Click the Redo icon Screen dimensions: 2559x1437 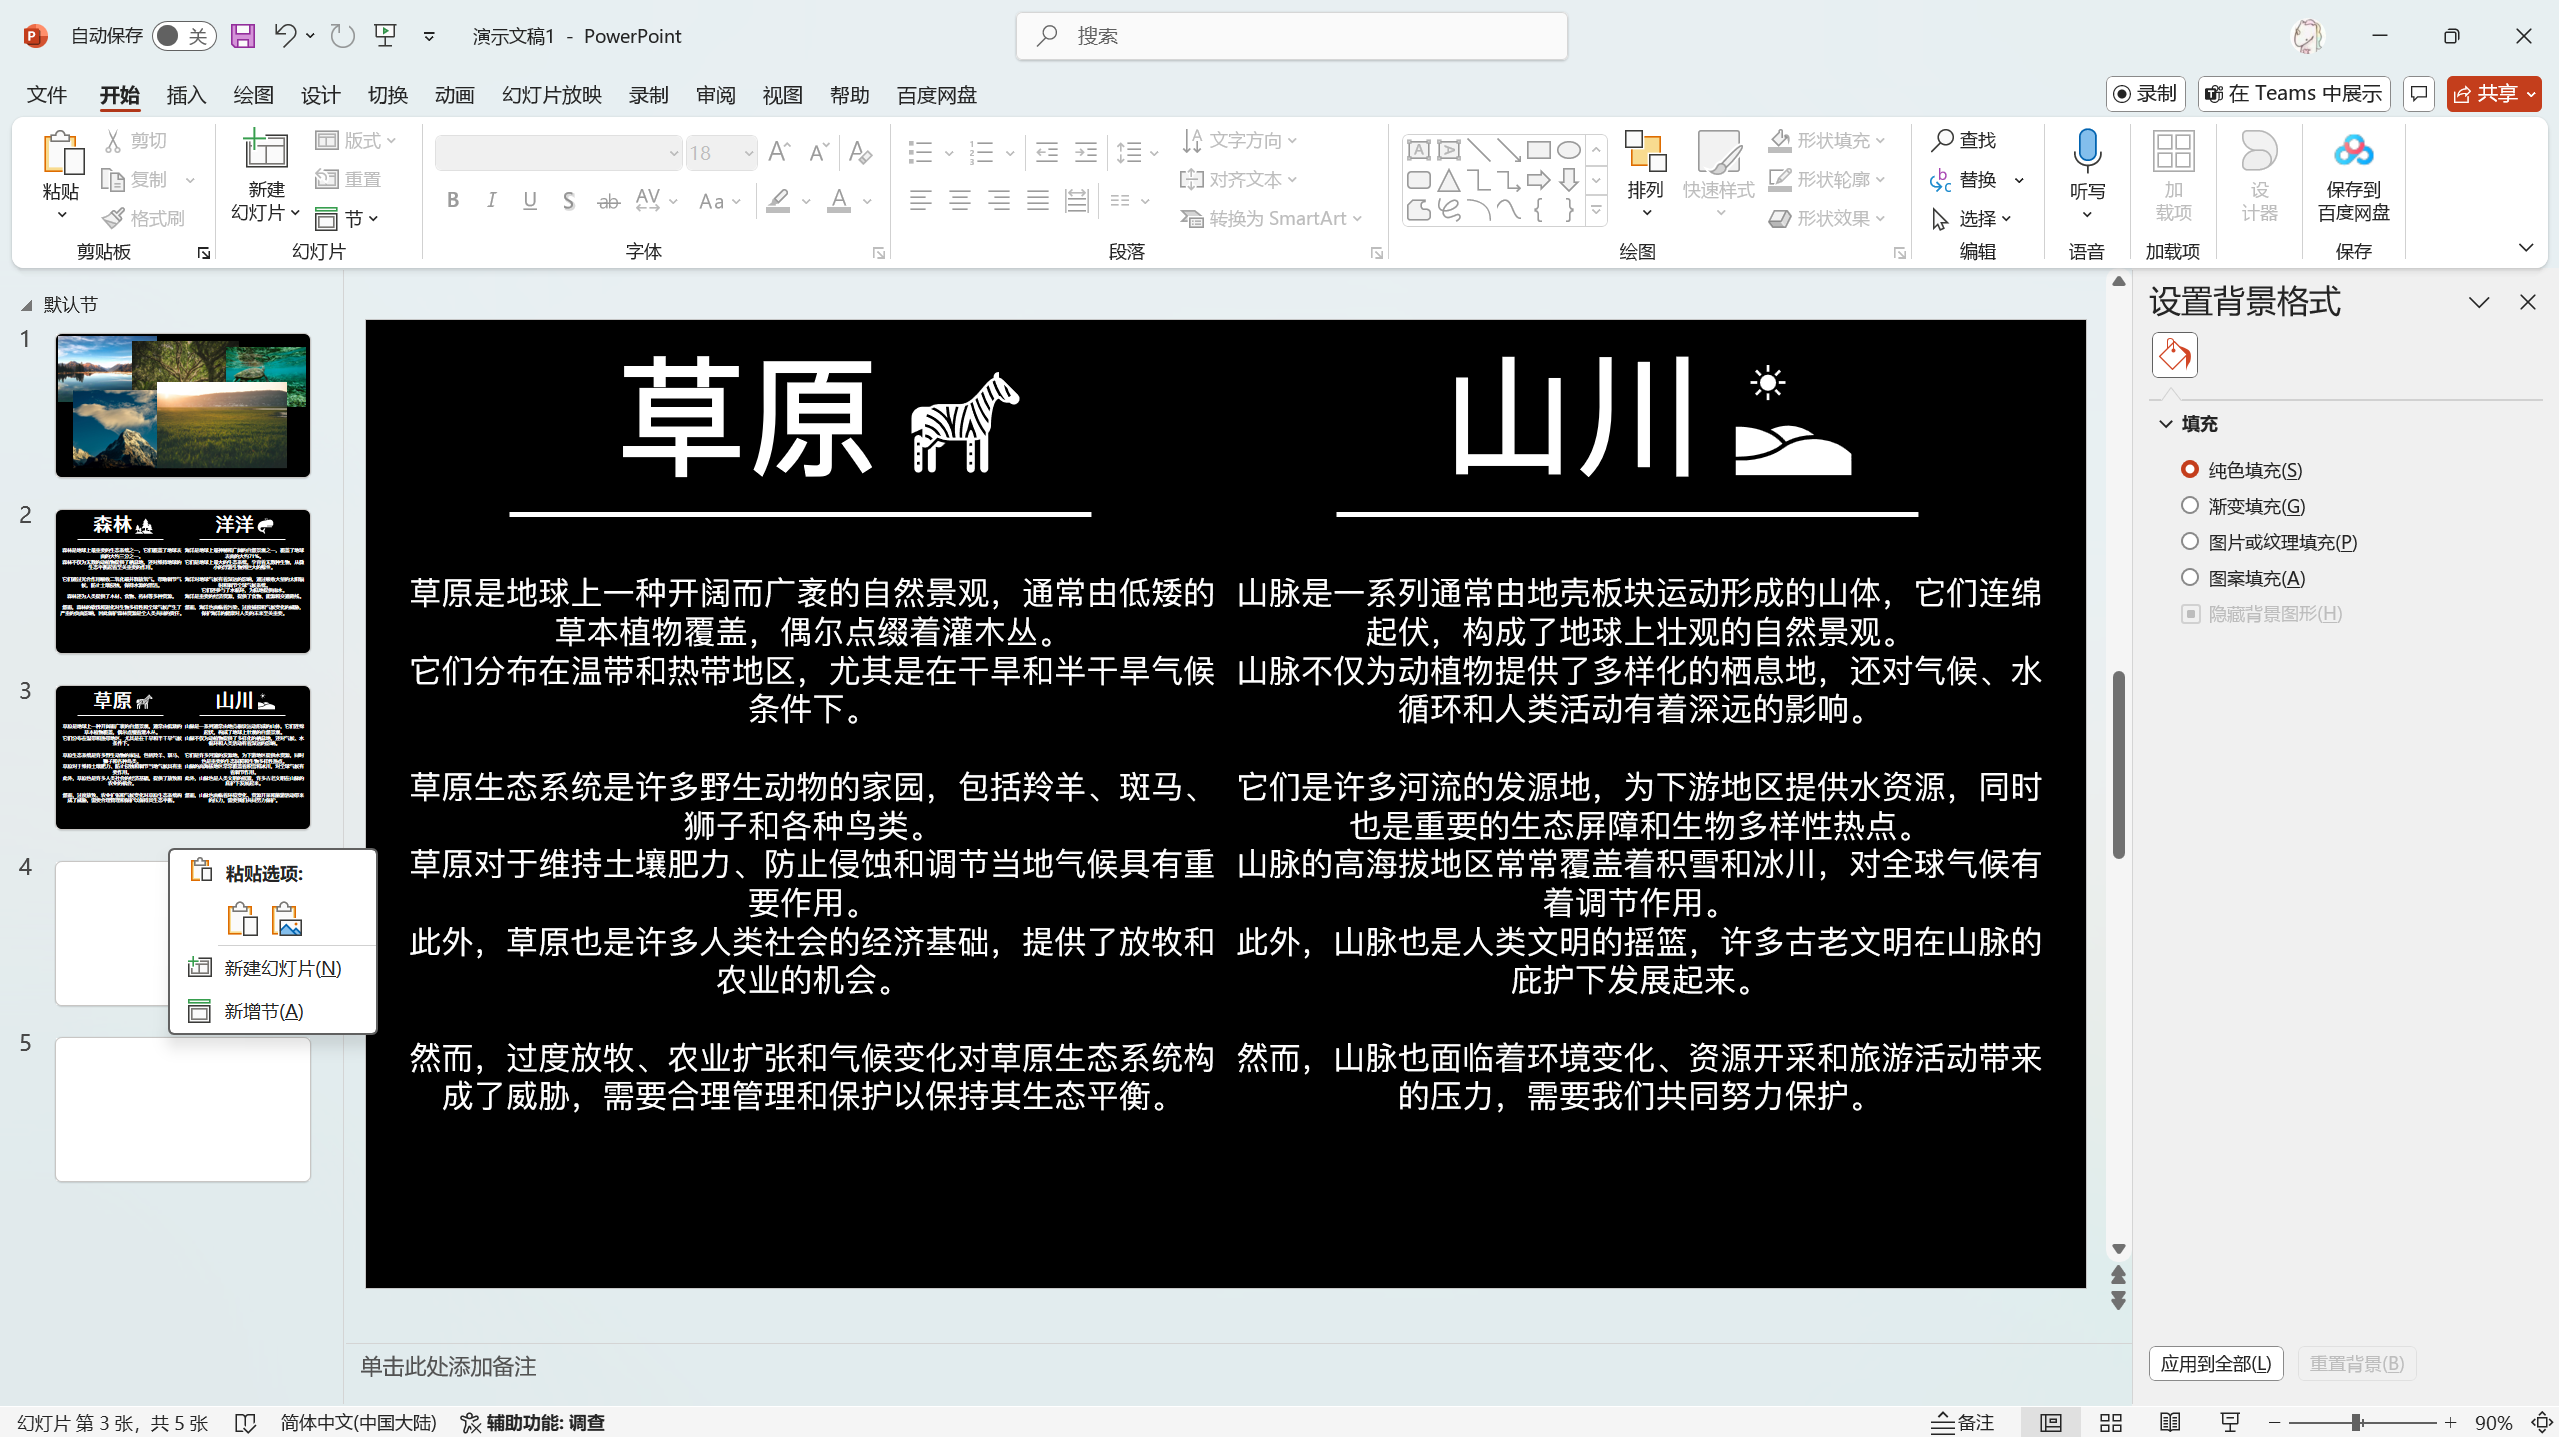[x=343, y=36]
